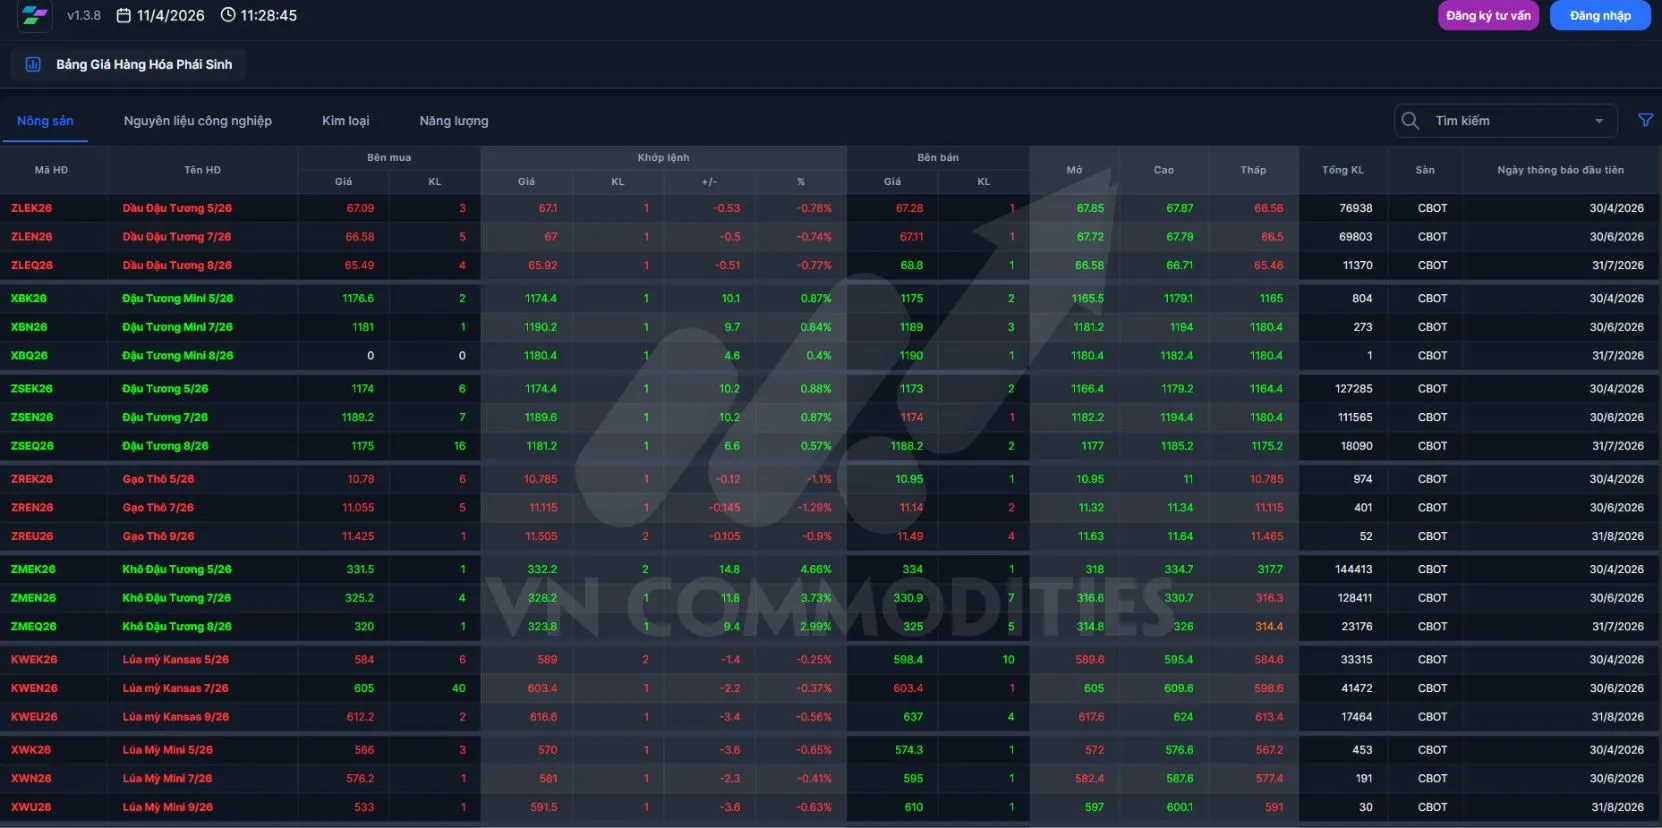The image size is (1662, 828).
Task: Click the clock icon beside the time
Action: pyautogui.click(x=228, y=16)
